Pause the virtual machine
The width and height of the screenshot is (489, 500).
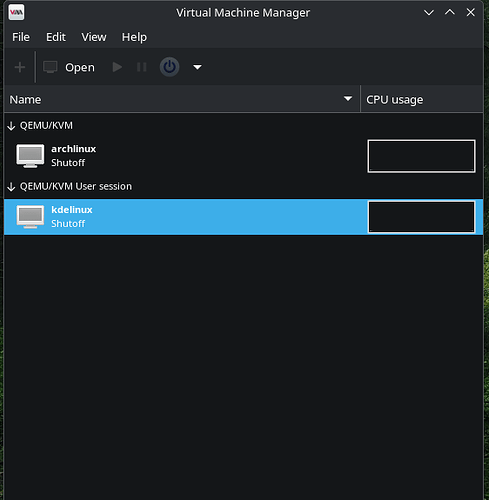pos(142,67)
